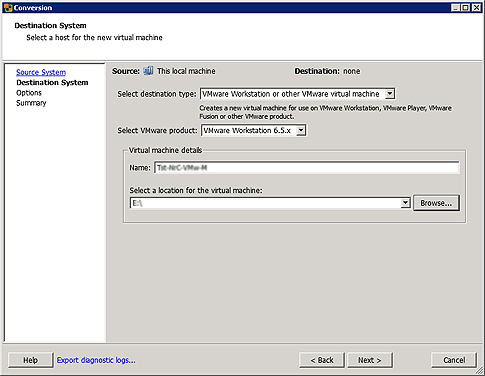
Task: Proceed with the Next button
Action: 370,360
